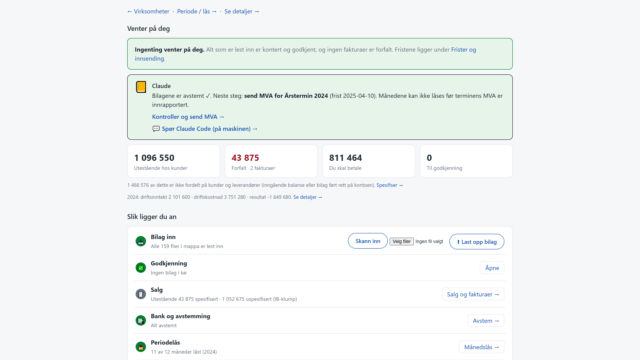Follow the Spesifiser link
Viewport: 640px width, 360px height.
click(389, 185)
